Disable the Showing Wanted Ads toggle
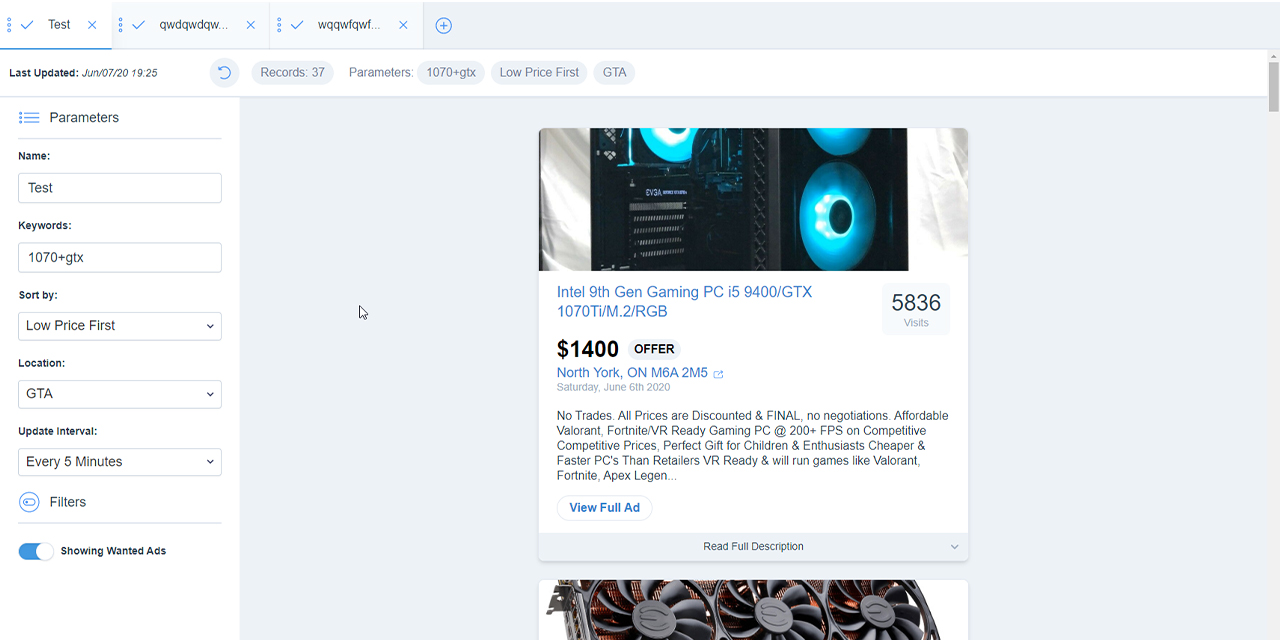 tap(35, 551)
